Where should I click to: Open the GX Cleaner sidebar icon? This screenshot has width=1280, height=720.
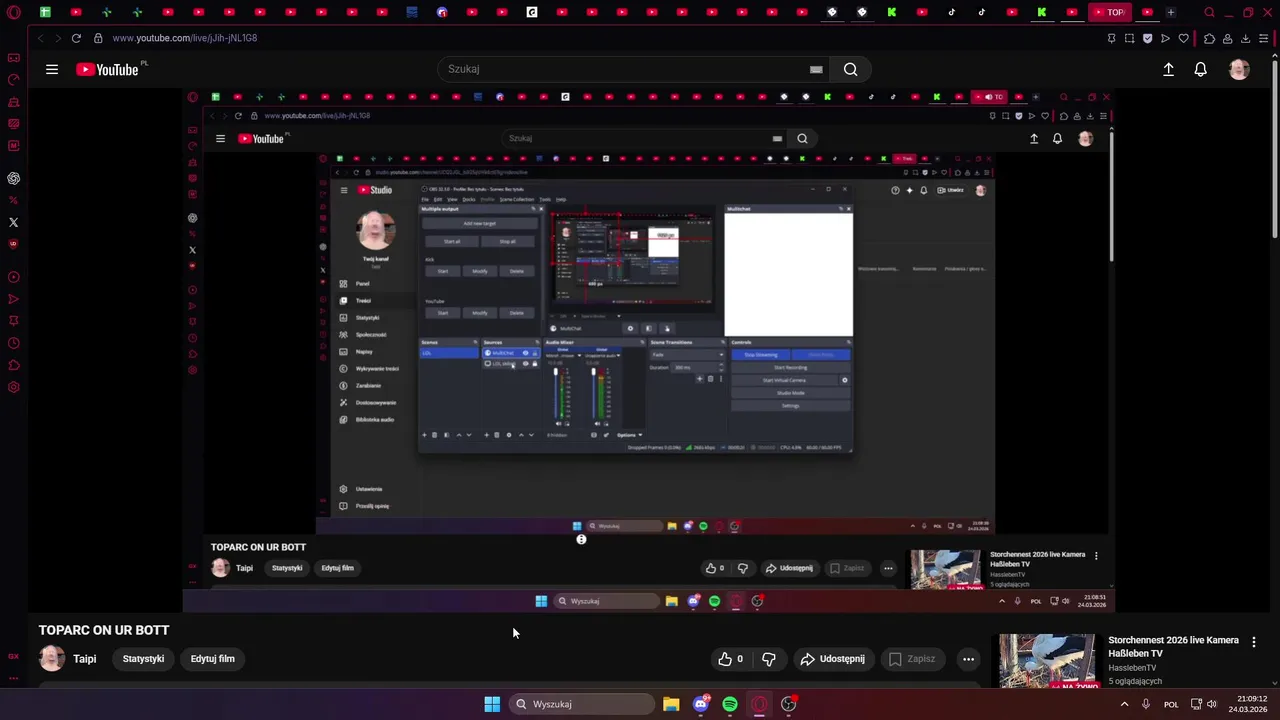14,102
